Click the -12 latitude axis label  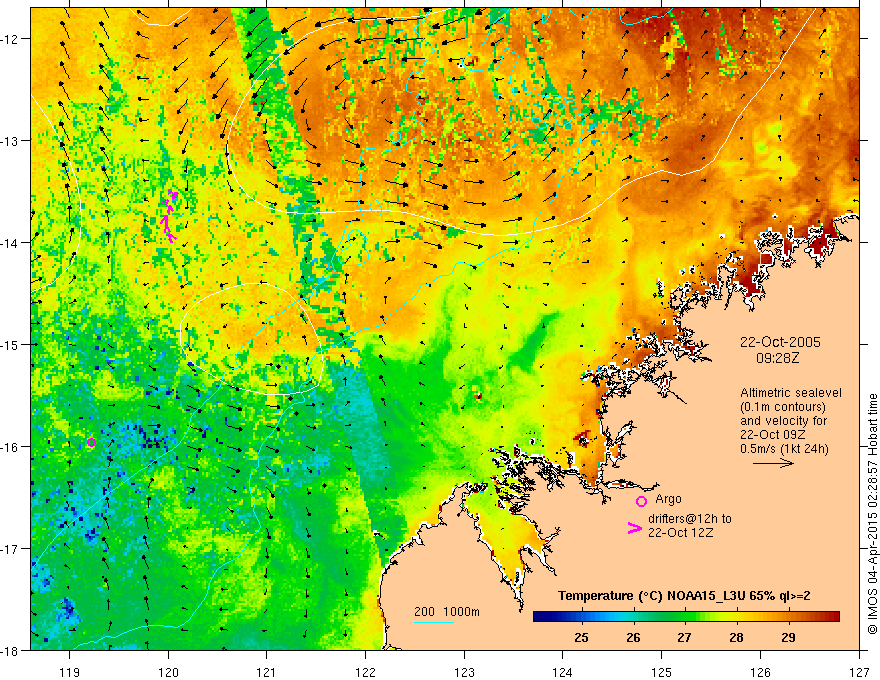11,39
